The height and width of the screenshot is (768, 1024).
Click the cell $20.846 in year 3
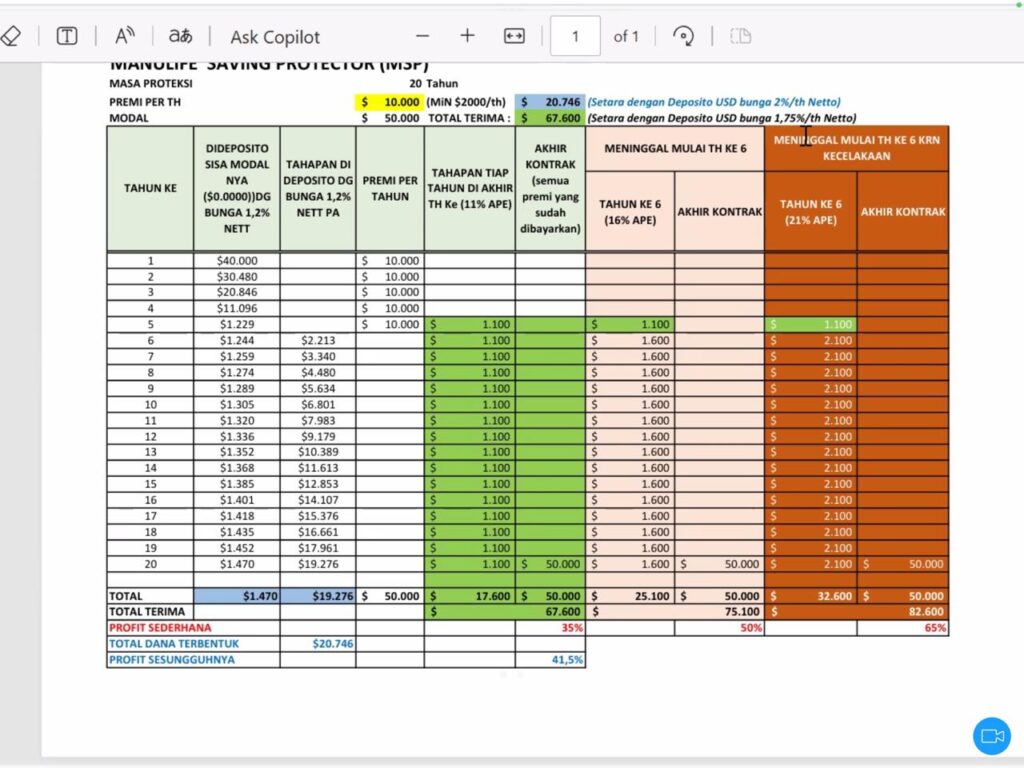tap(237, 292)
